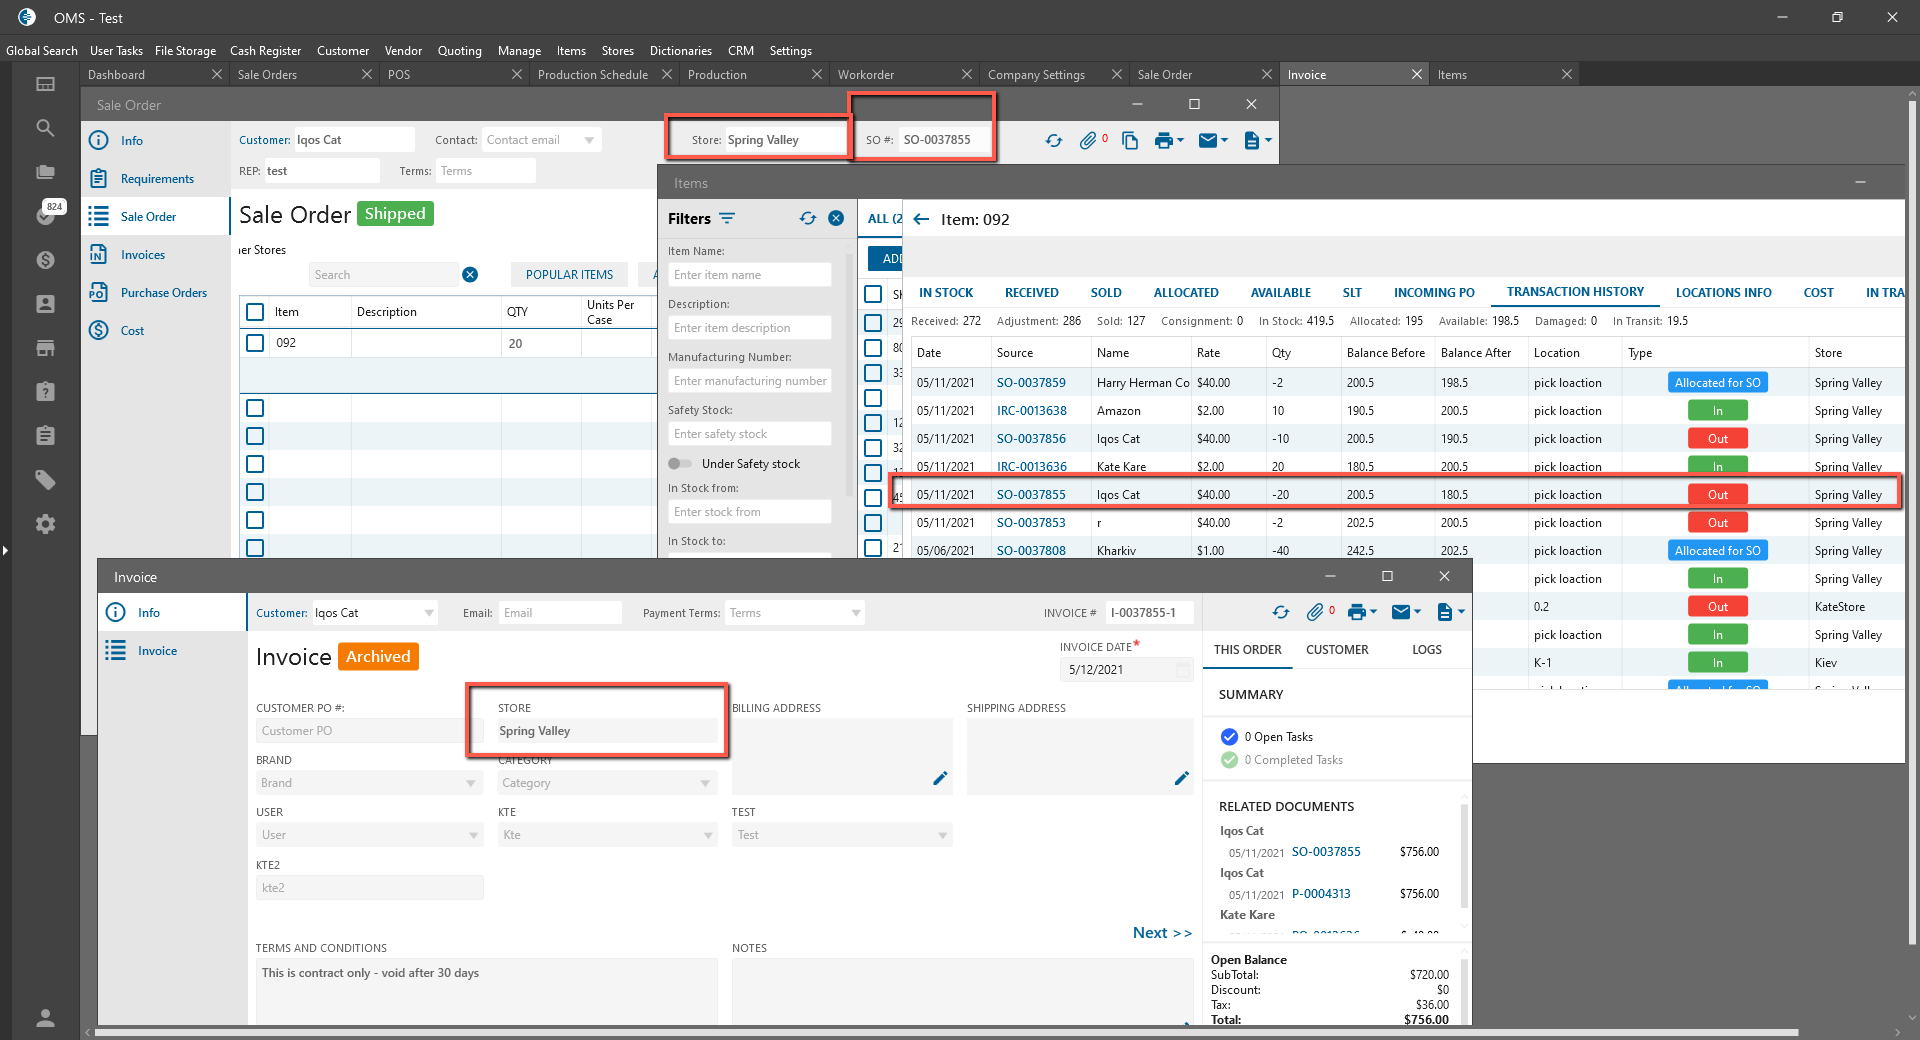Check the box for item 092 row
Viewport: 1920px width, 1040px height.
[x=255, y=343]
